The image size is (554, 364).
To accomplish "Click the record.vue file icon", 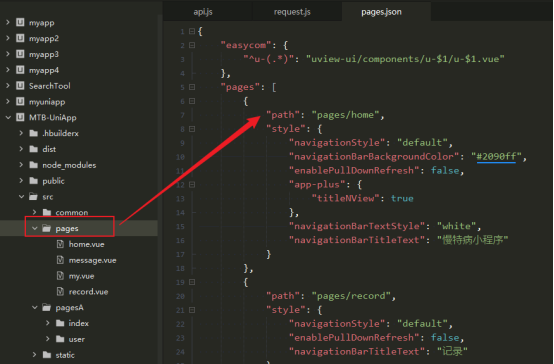I will tap(60, 292).
